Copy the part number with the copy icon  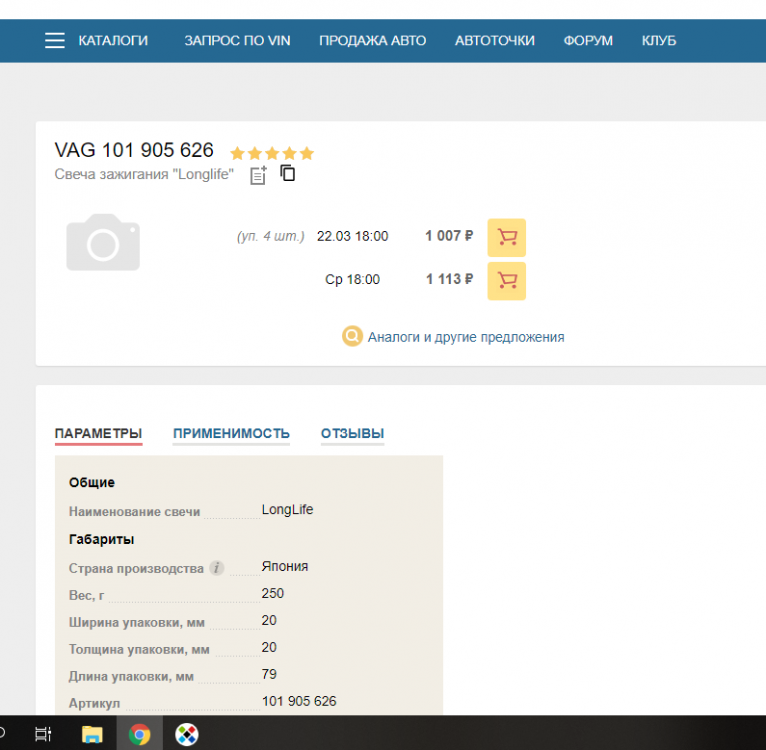click(288, 174)
